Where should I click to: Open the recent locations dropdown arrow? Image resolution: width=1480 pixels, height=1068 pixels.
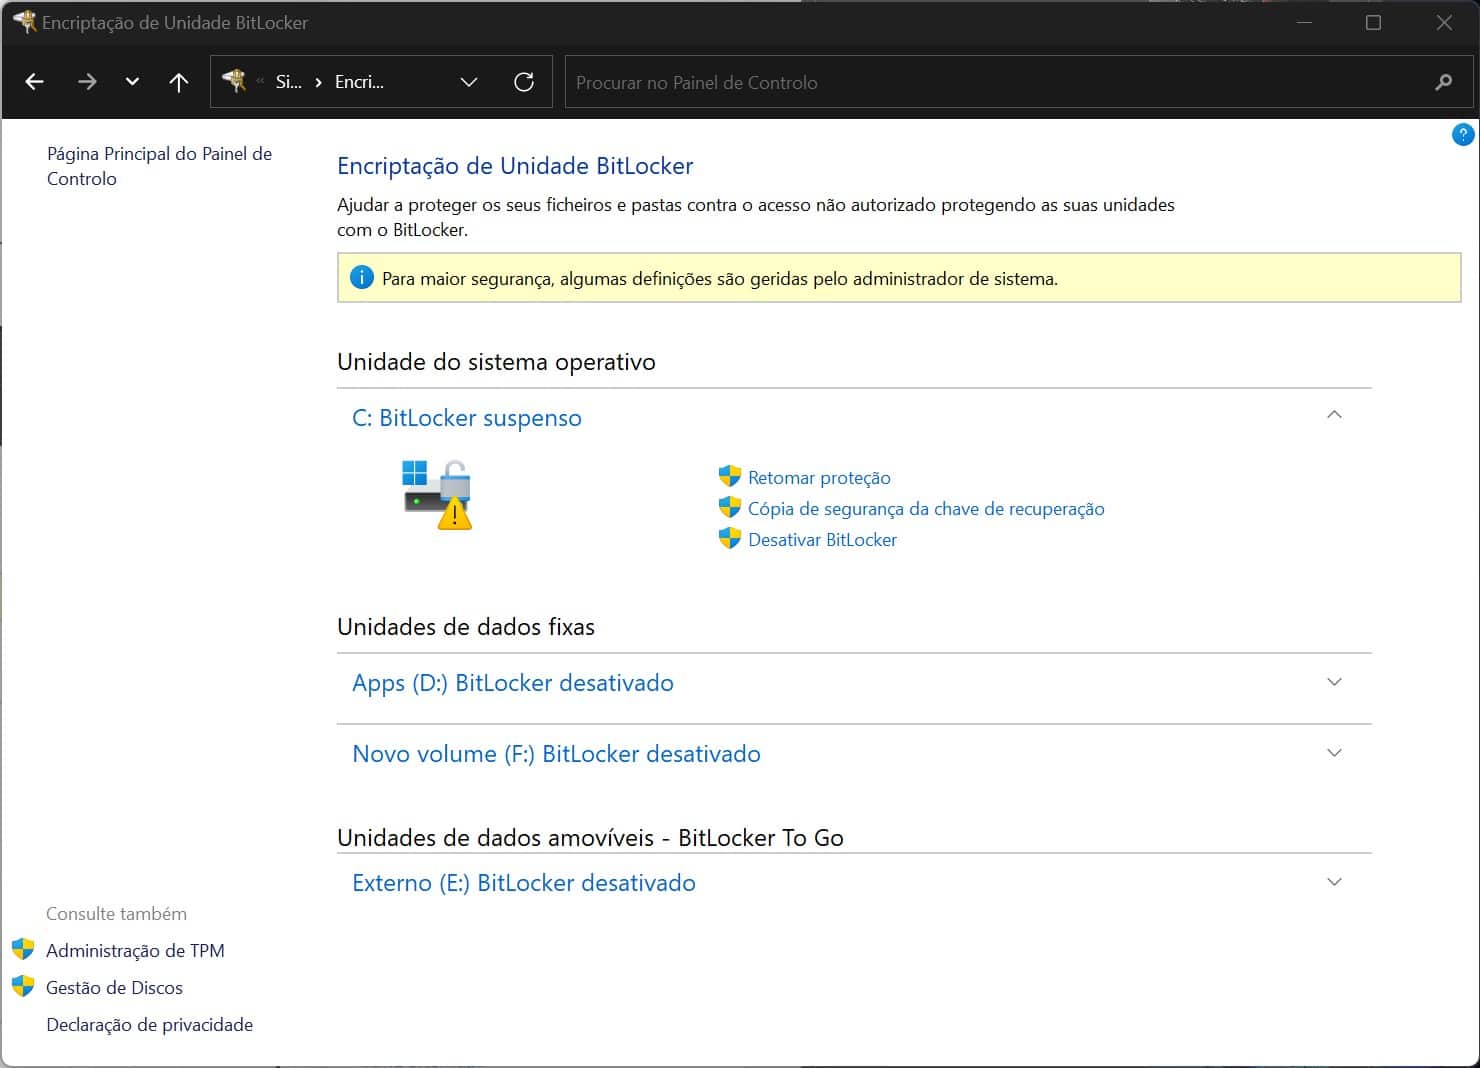(x=132, y=82)
